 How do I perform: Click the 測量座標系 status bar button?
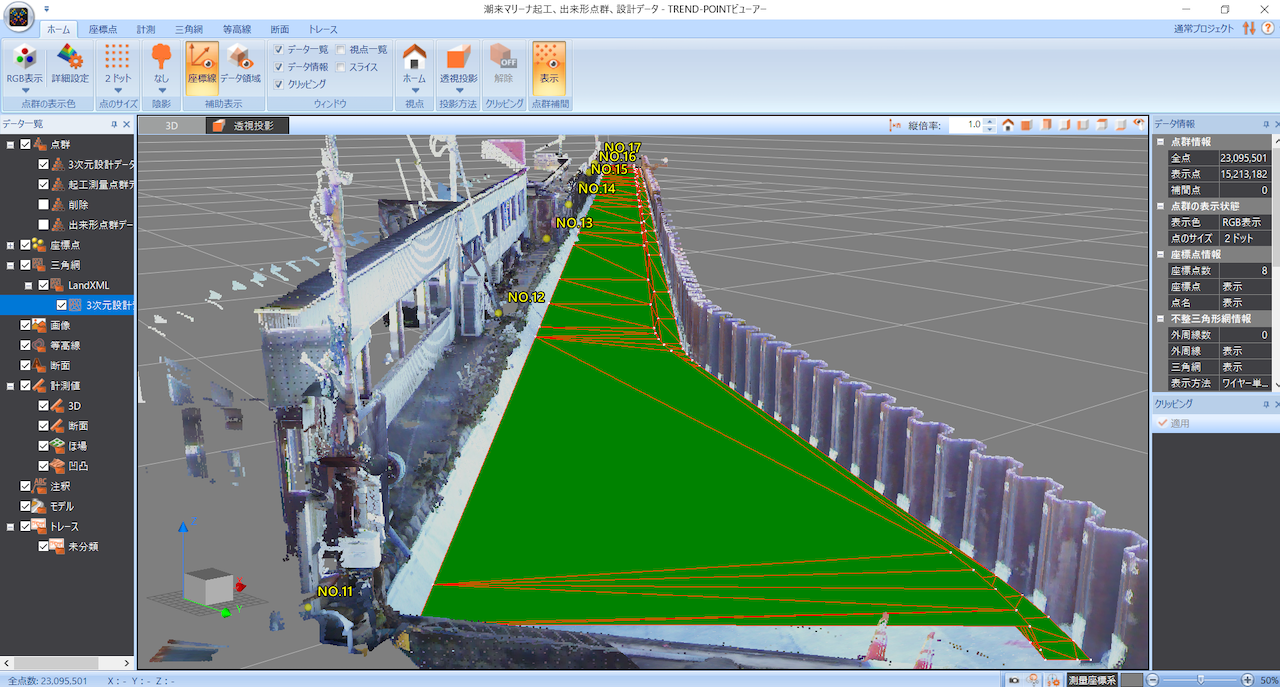coord(1091,680)
